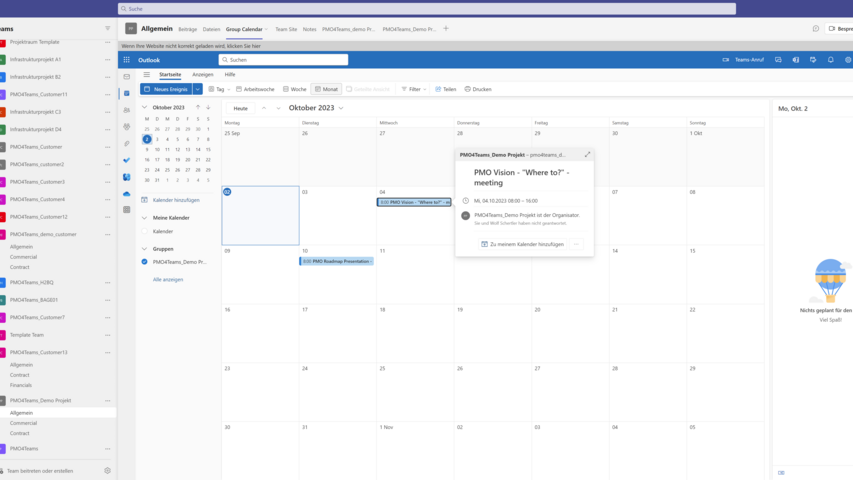
Task: Open Mail from the Outlook side rail
Action: [x=127, y=76]
